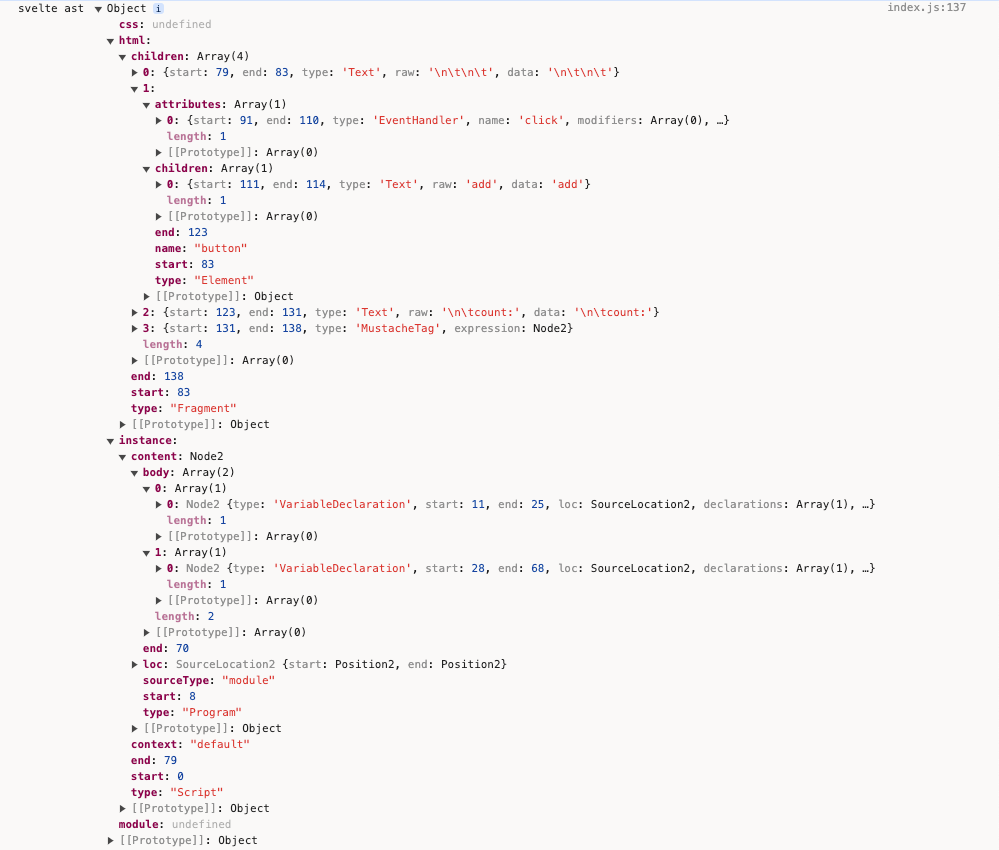Viewport: 999px width, 850px height.
Task: Collapse the children Array(4) node
Action: (123, 57)
